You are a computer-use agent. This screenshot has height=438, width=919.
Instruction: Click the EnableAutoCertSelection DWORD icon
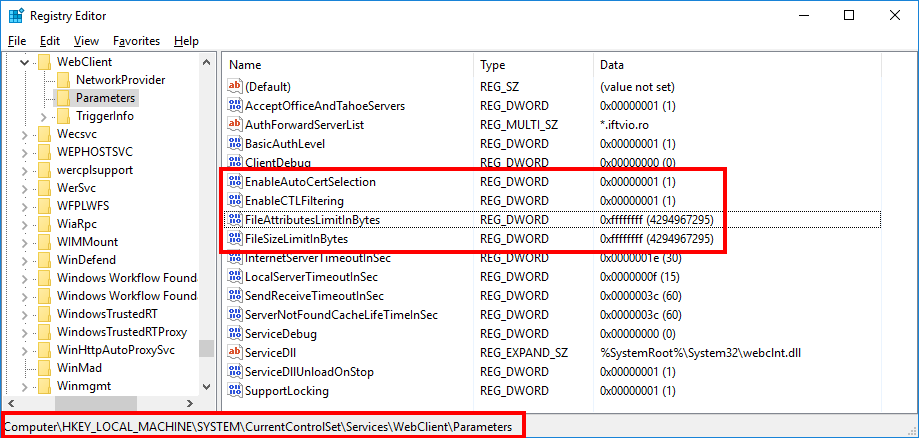pyautogui.click(x=235, y=182)
